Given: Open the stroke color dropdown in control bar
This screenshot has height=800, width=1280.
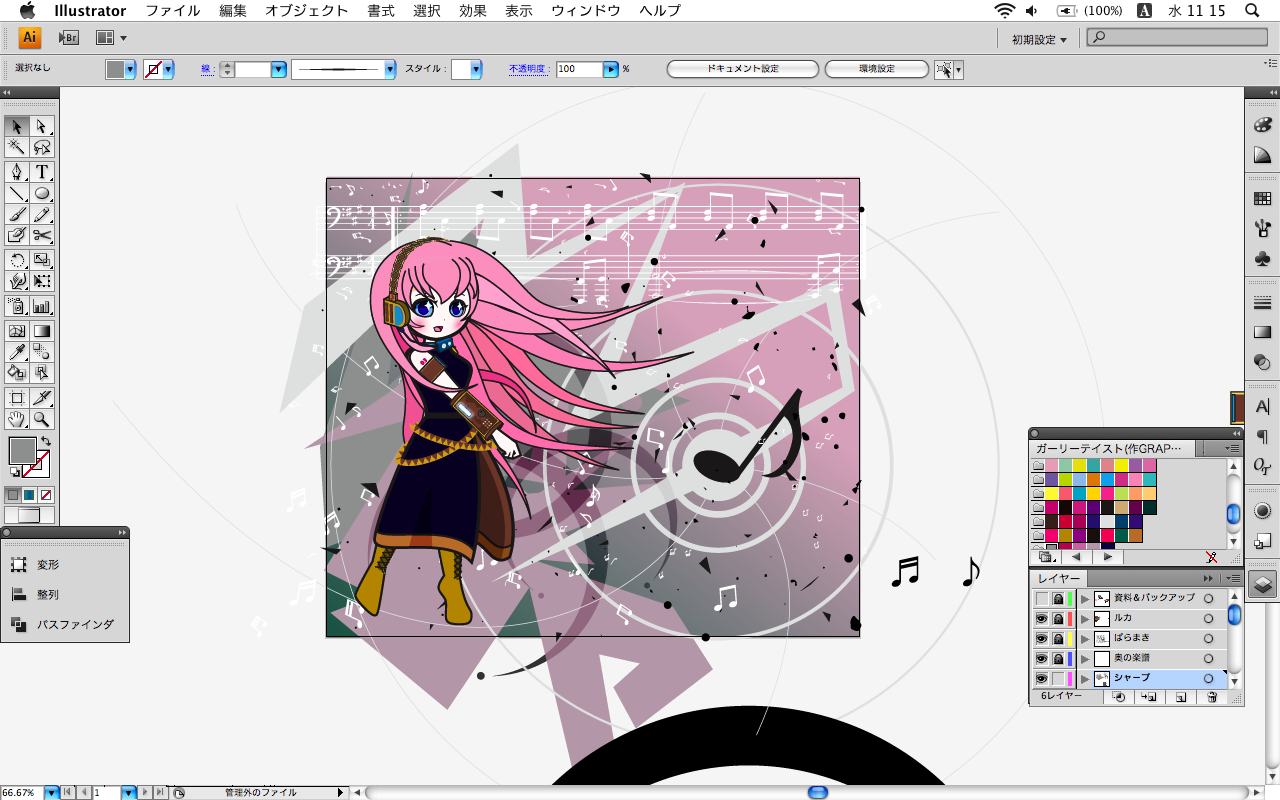Looking at the screenshot, I should coord(168,69).
